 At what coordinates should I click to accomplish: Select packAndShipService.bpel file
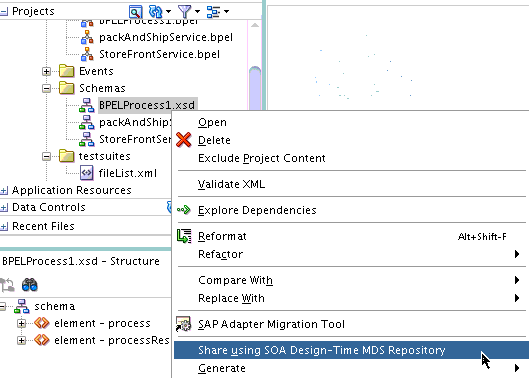[x=166, y=37]
